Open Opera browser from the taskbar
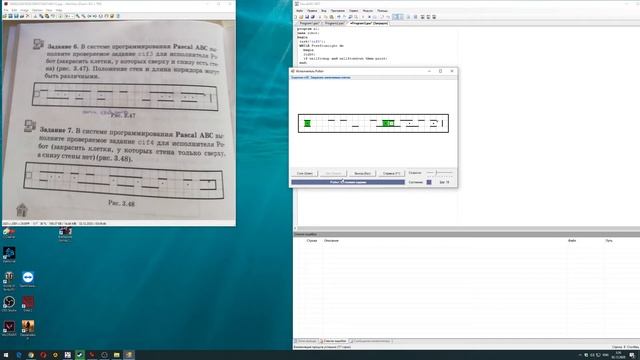640x360 pixels. pos(43,355)
